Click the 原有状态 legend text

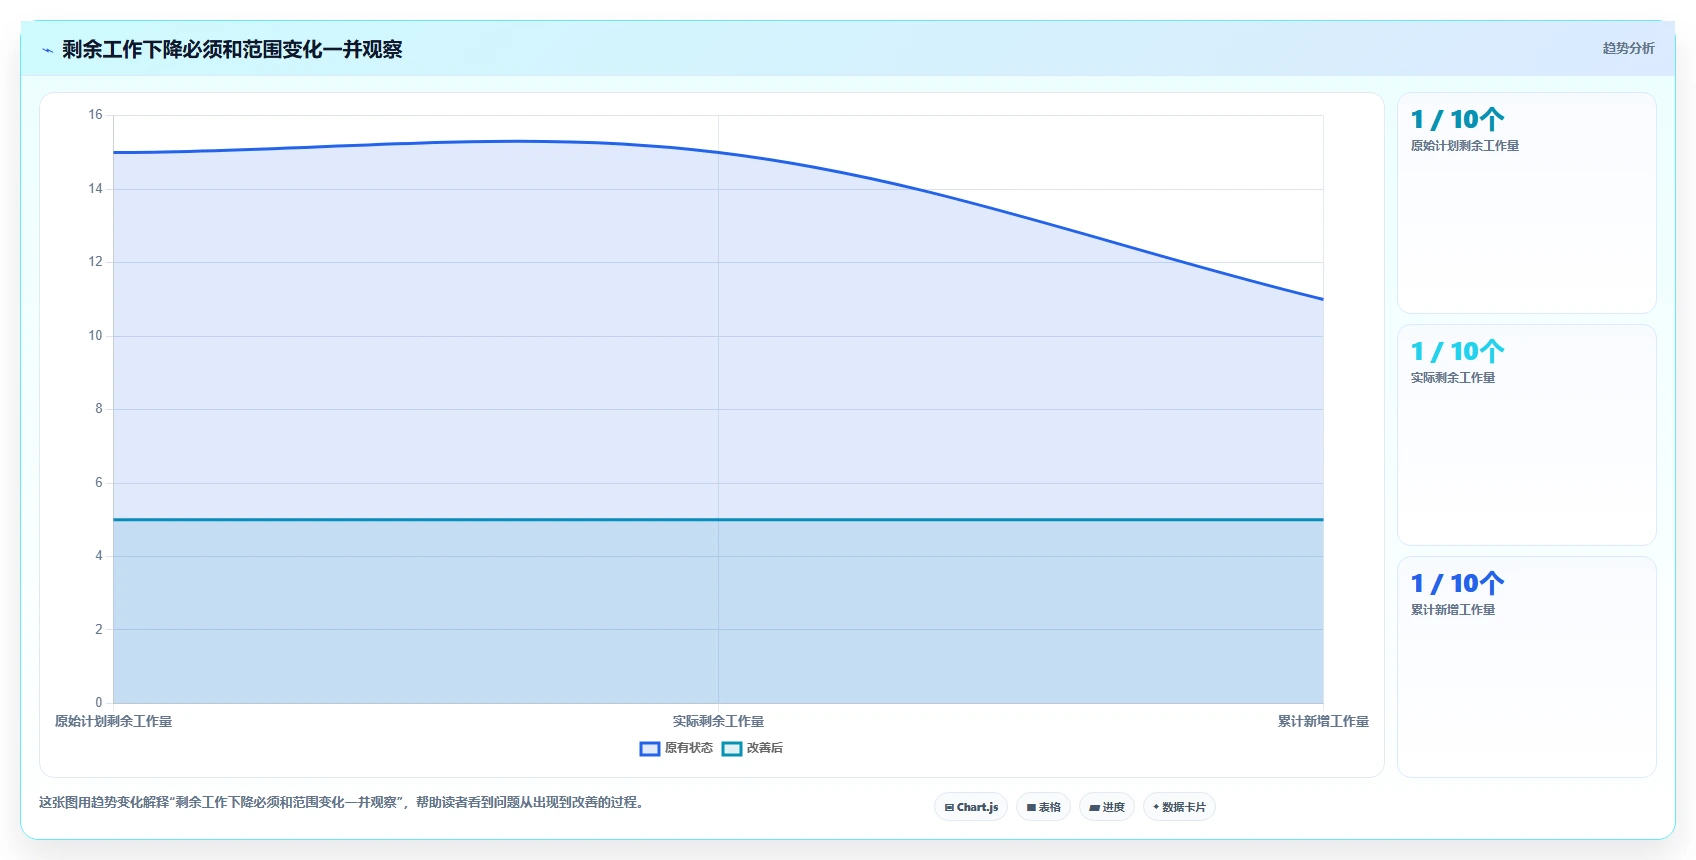tap(689, 748)
